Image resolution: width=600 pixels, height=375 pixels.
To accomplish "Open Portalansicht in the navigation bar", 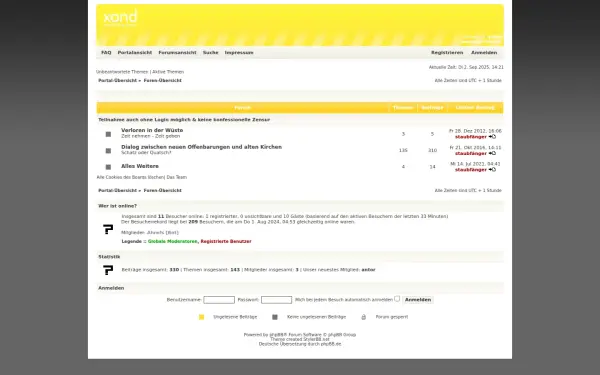I will (x=135, y=52).
